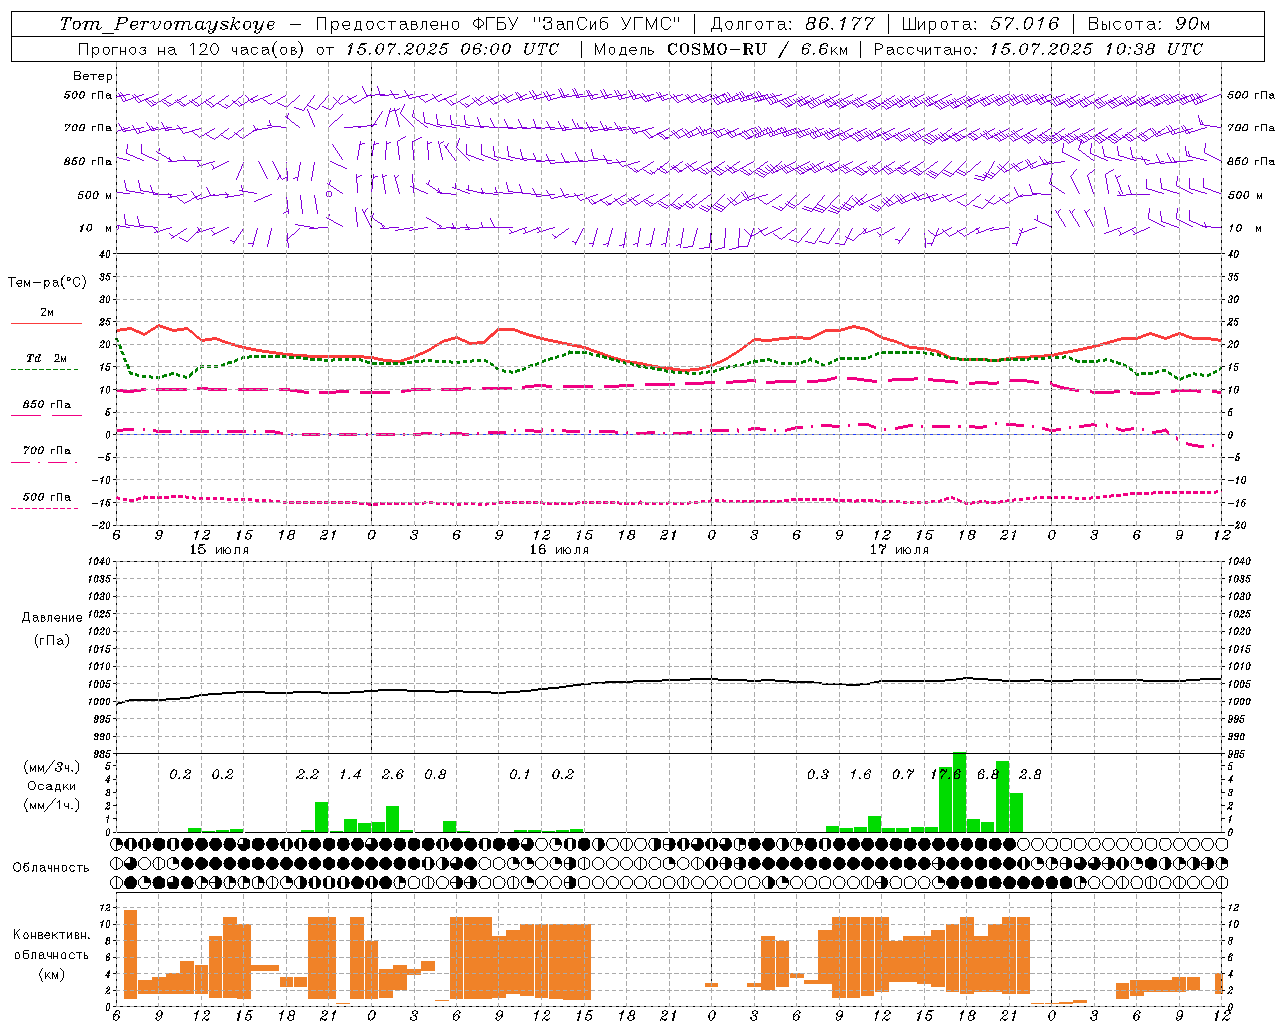Click the "Облачность" cloud cover label
This screenshot has width=1280, height=1024.
coord(51,868)
